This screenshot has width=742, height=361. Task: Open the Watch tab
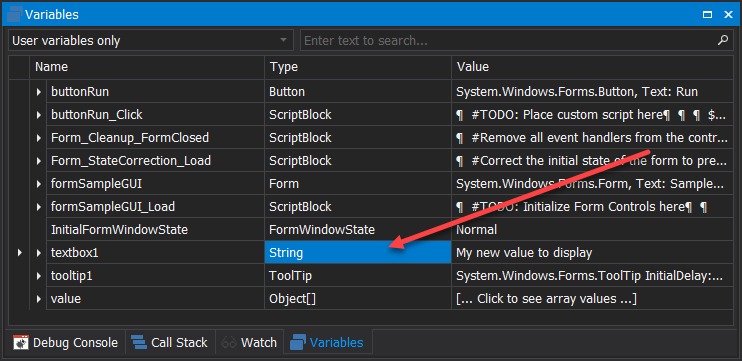tap(249, 342)
